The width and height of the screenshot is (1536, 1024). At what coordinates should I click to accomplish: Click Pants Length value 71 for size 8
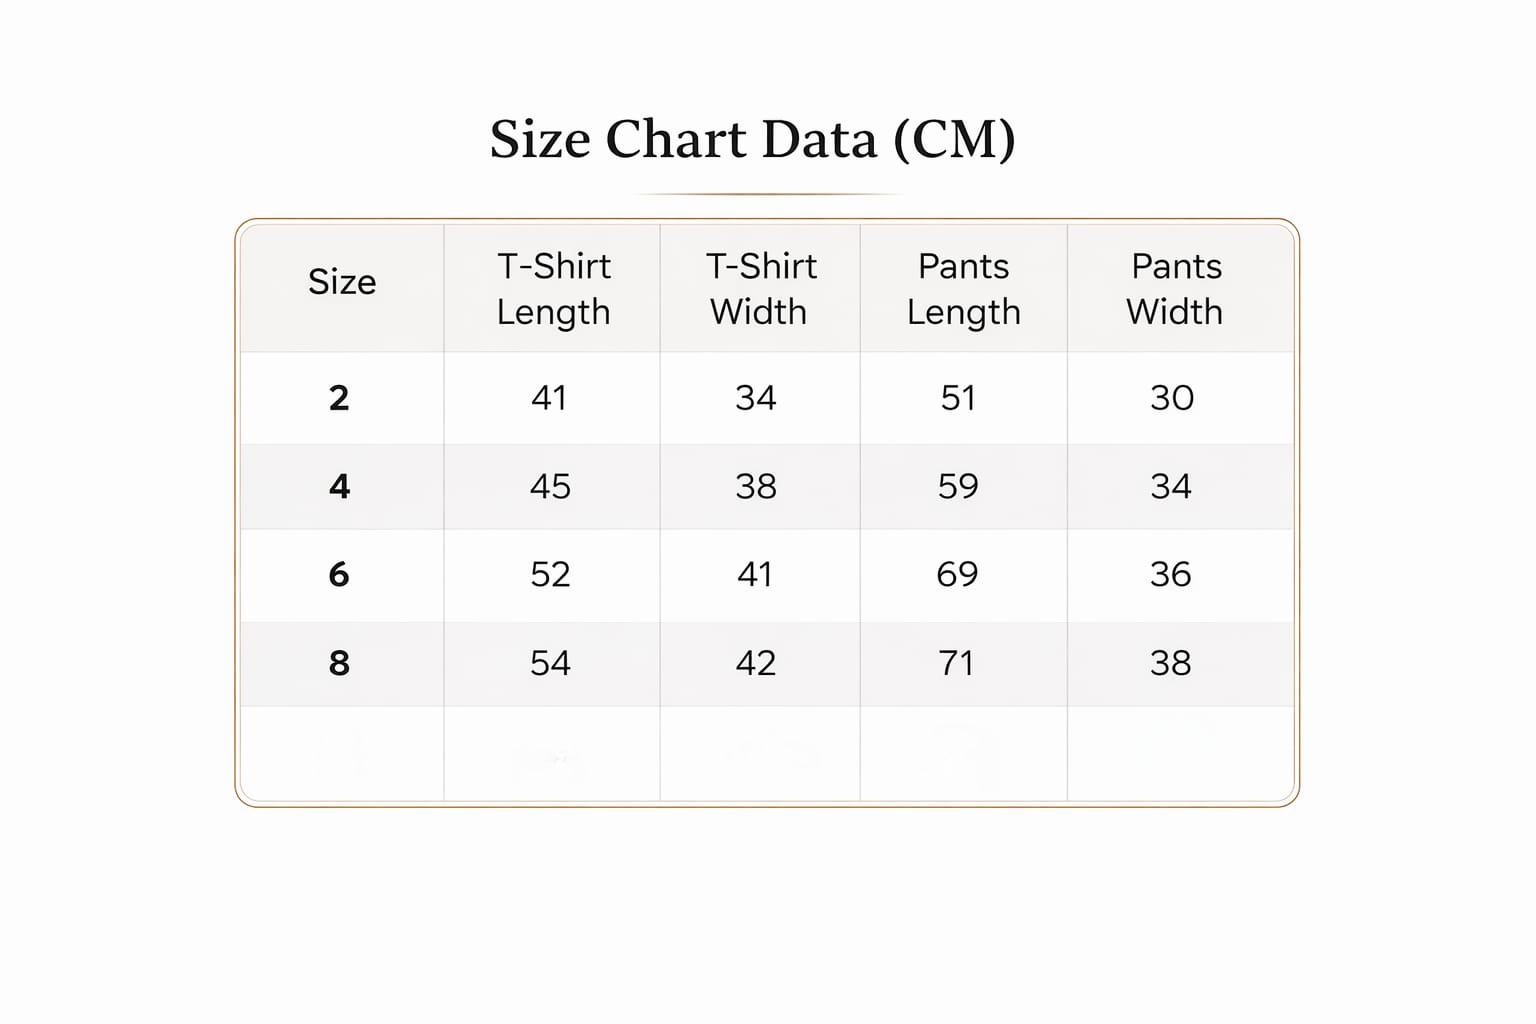tap(956, 663)
